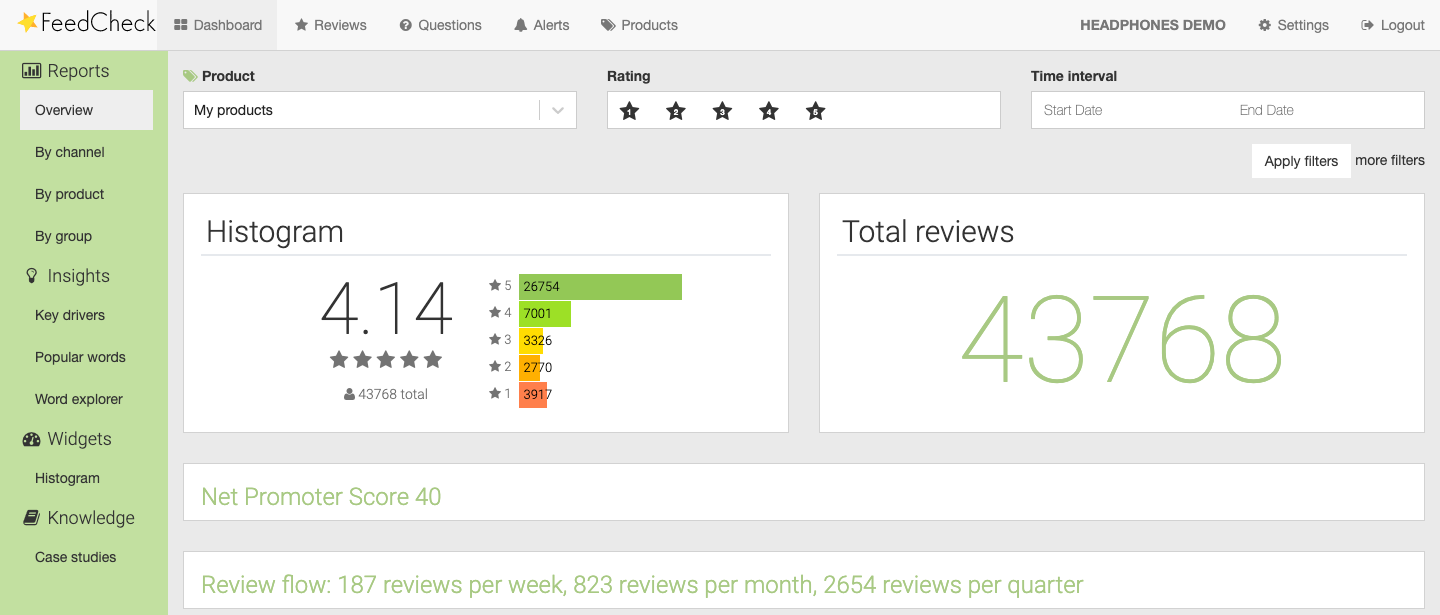The height and width of the screenshot is (615, 1440).
Task: Click the Alerts bell icon
Action: (x=521, y=25)
